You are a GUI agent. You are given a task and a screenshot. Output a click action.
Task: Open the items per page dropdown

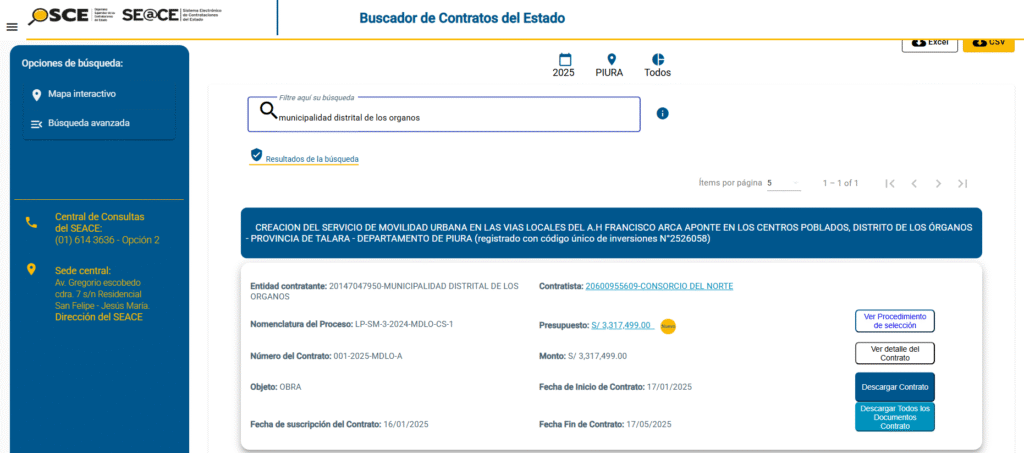coord(783,183)
